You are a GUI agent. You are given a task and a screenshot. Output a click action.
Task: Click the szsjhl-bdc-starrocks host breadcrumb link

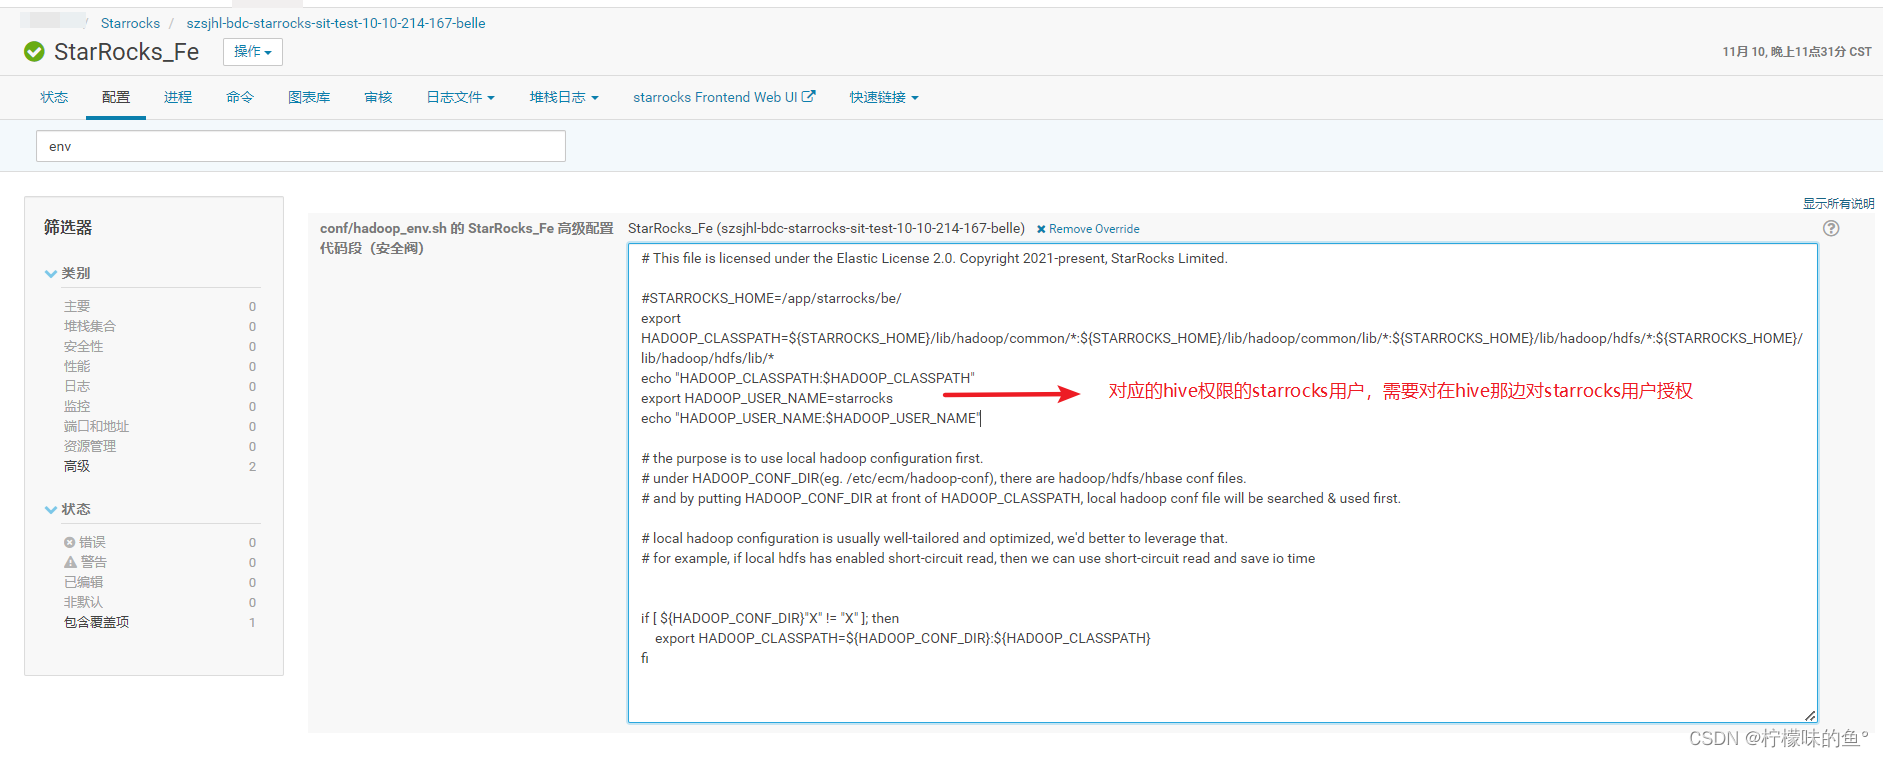[x=336, y=23]
